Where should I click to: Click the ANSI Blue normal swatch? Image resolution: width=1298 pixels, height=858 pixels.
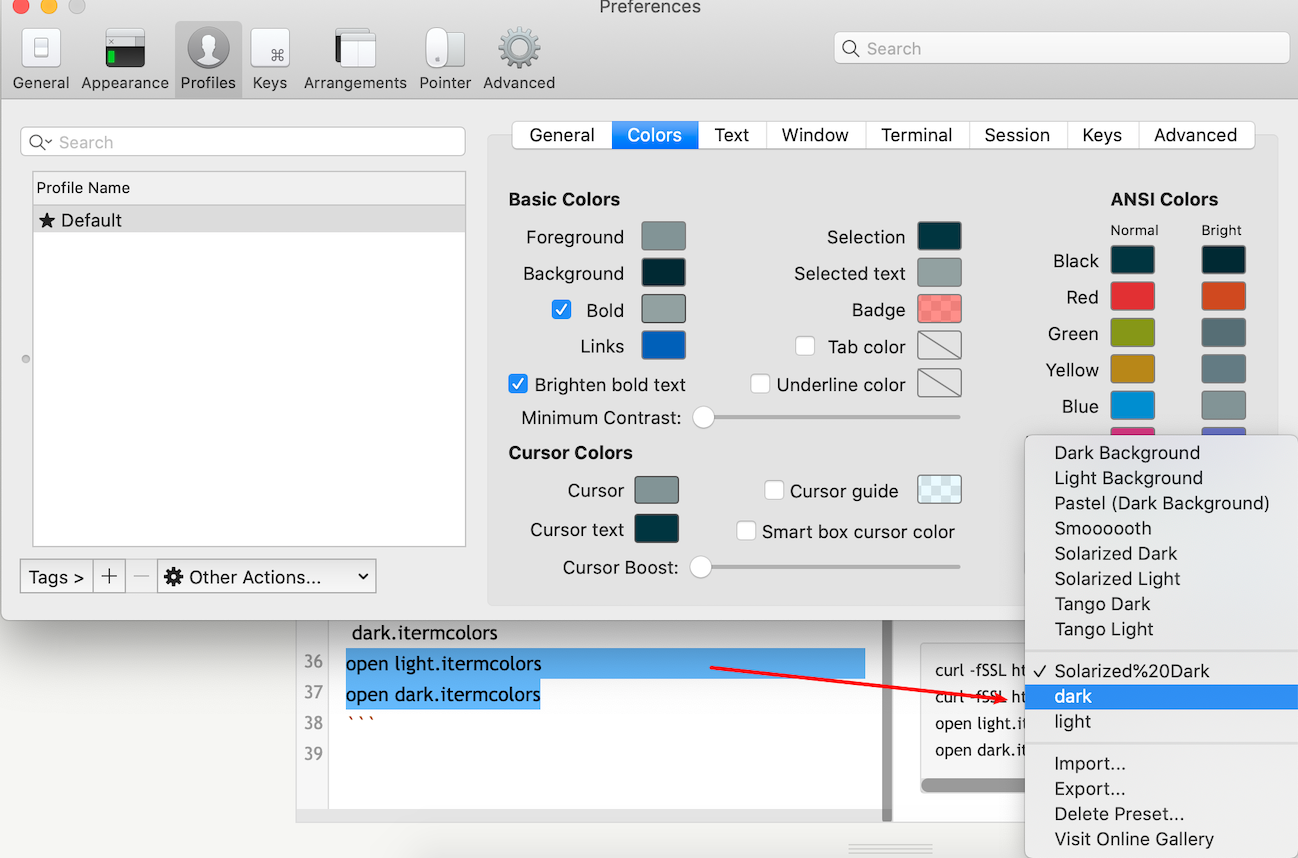pos(1132,405)
